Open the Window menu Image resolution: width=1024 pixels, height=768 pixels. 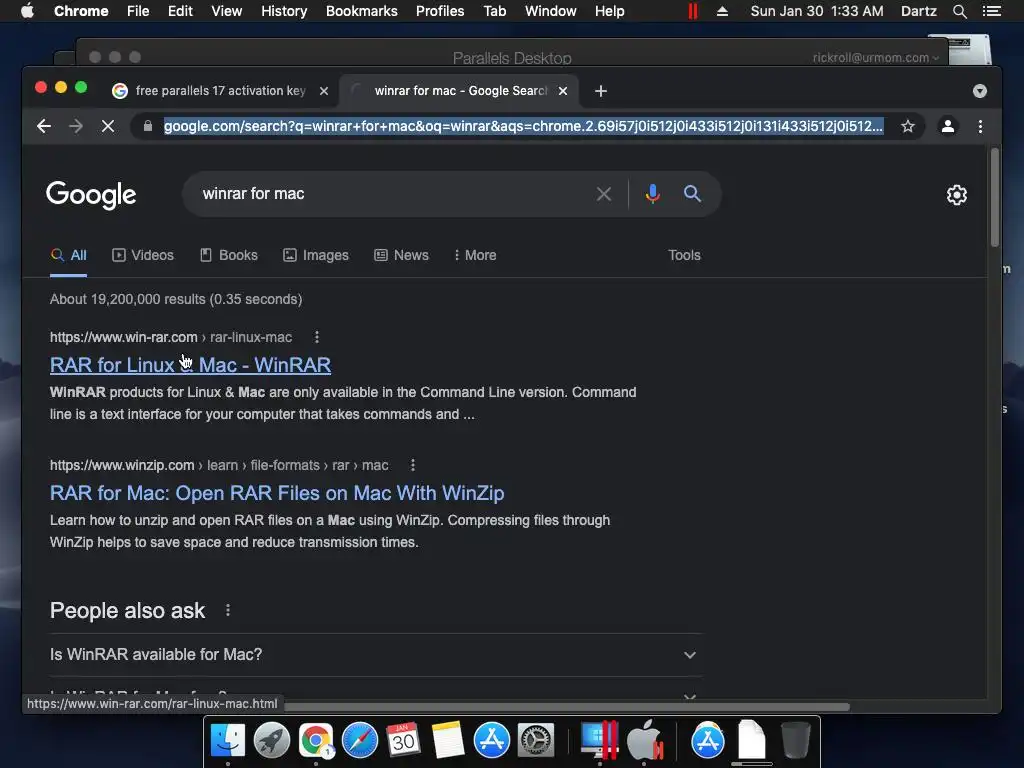click(x=551, y=11)
